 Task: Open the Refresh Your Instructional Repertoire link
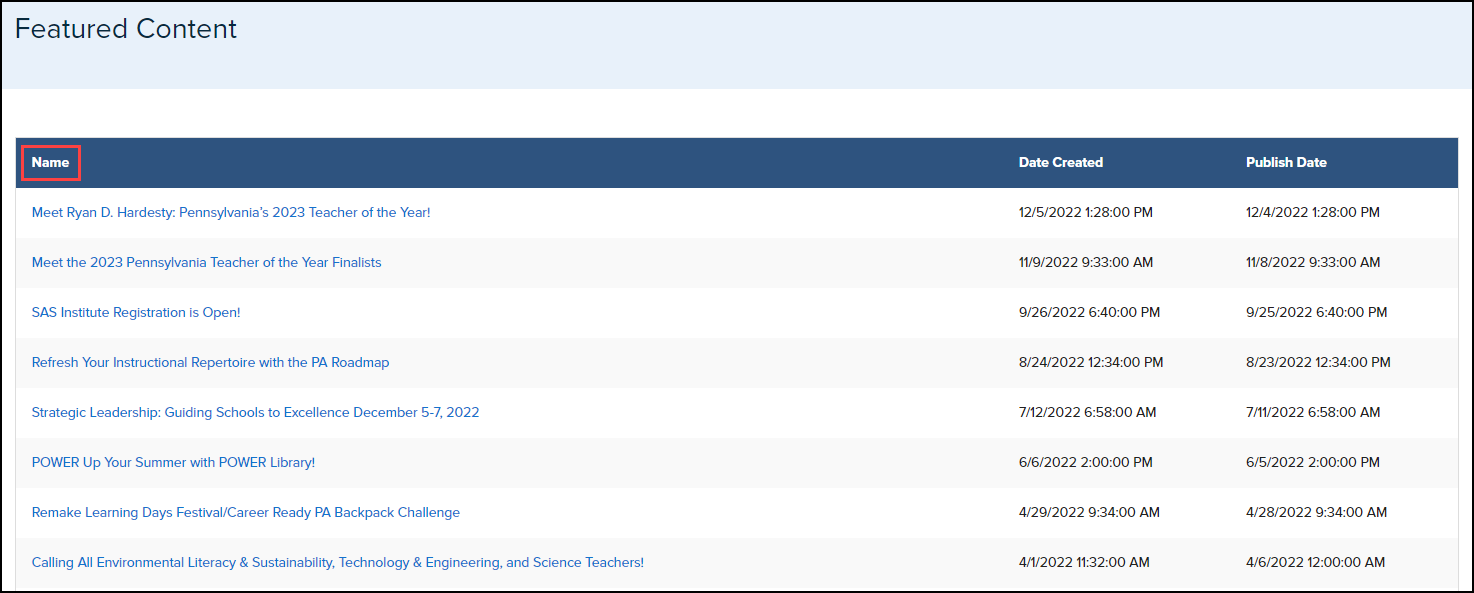click(210, 362)
